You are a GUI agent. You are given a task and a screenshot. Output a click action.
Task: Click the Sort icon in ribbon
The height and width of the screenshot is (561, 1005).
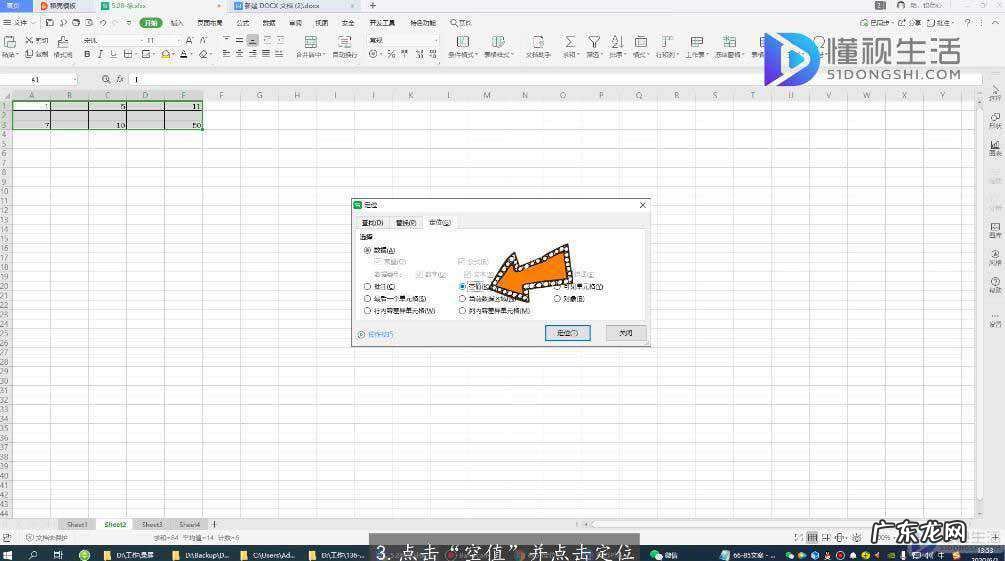tap(616, 42)
